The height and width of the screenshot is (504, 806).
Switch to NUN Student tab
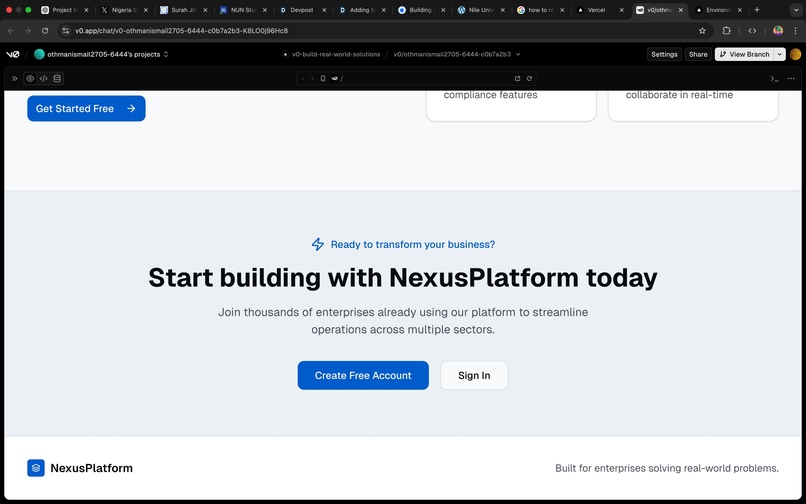tap(242, 10)
